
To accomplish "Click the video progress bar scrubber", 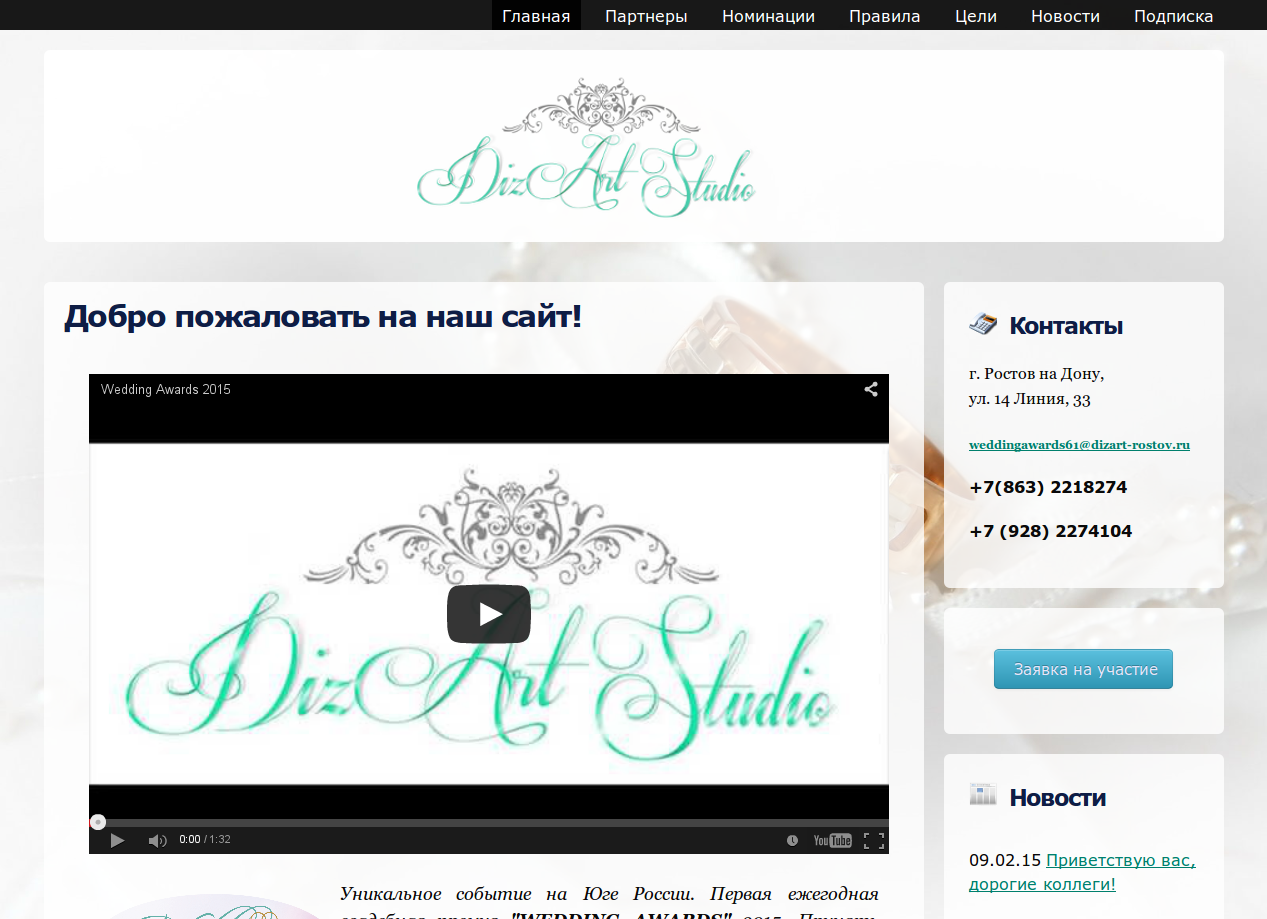I will tap(97, 822).
